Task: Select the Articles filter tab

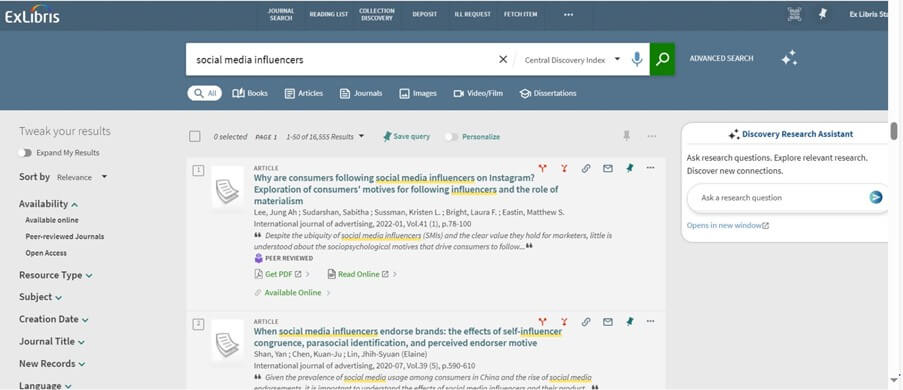Action: [x=303, y=93]
